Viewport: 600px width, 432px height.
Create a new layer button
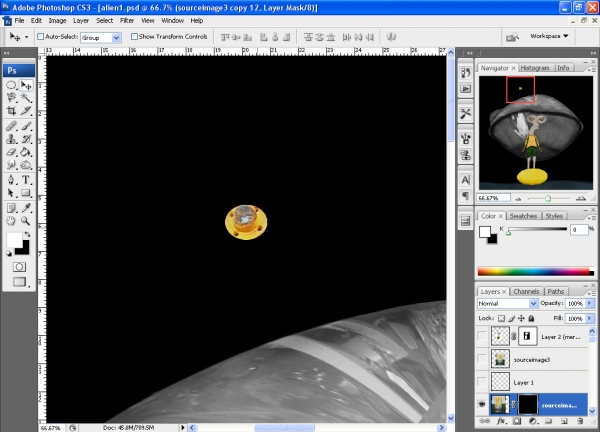pyautogui.click(x=564, y=421)
